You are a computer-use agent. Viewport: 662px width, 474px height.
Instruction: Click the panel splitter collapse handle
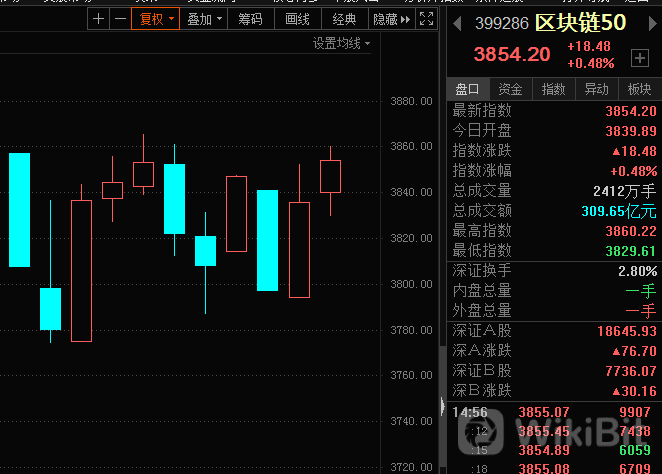[442, 406]
